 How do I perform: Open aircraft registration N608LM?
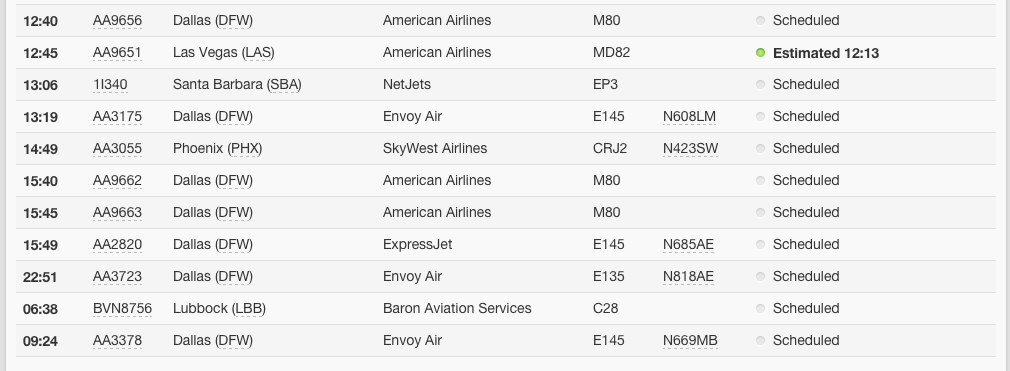689,117
